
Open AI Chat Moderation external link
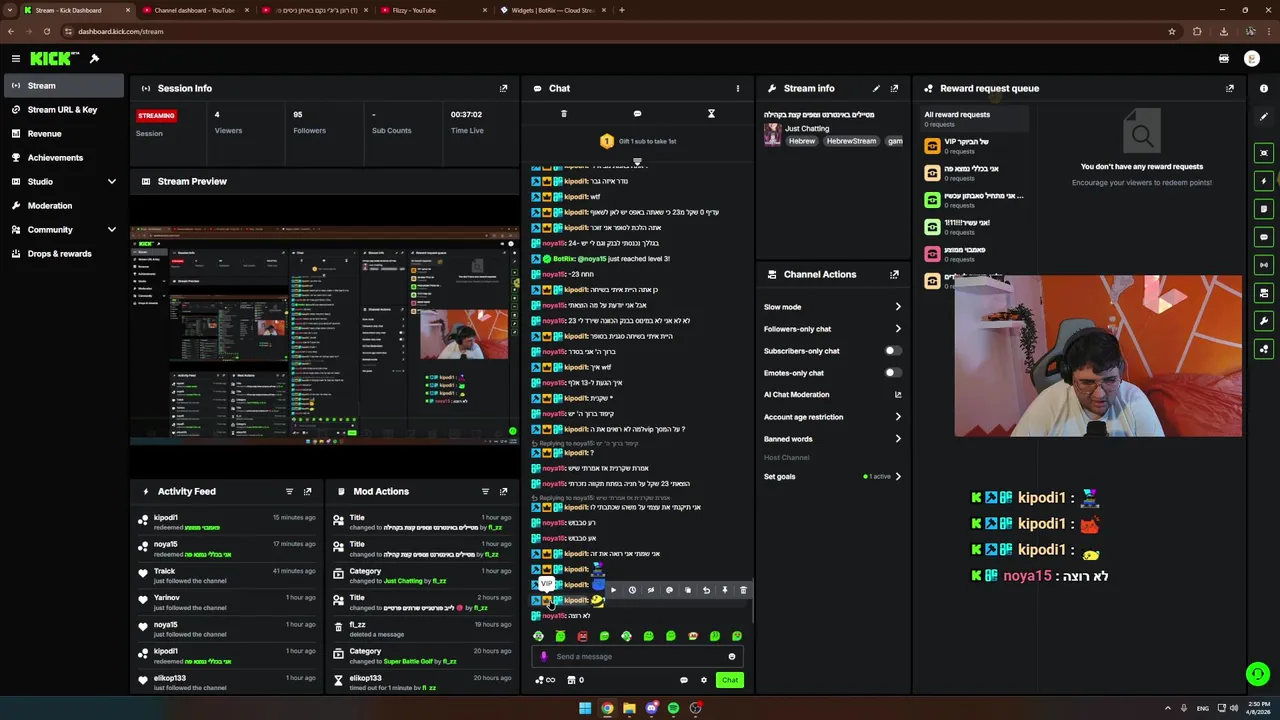tap(897, 395)
